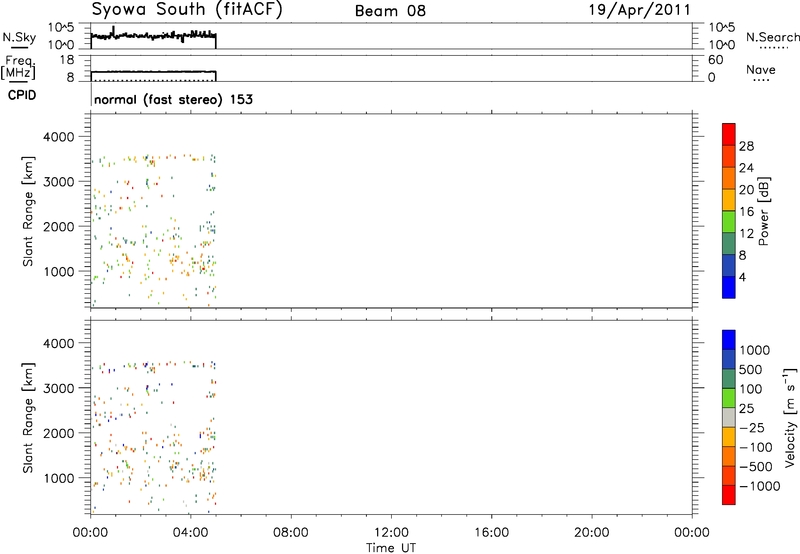Select the yellow Power colorbar segment between 16 and 20
The width and height of the screenshot is (800, 554).
pos(729,199)
